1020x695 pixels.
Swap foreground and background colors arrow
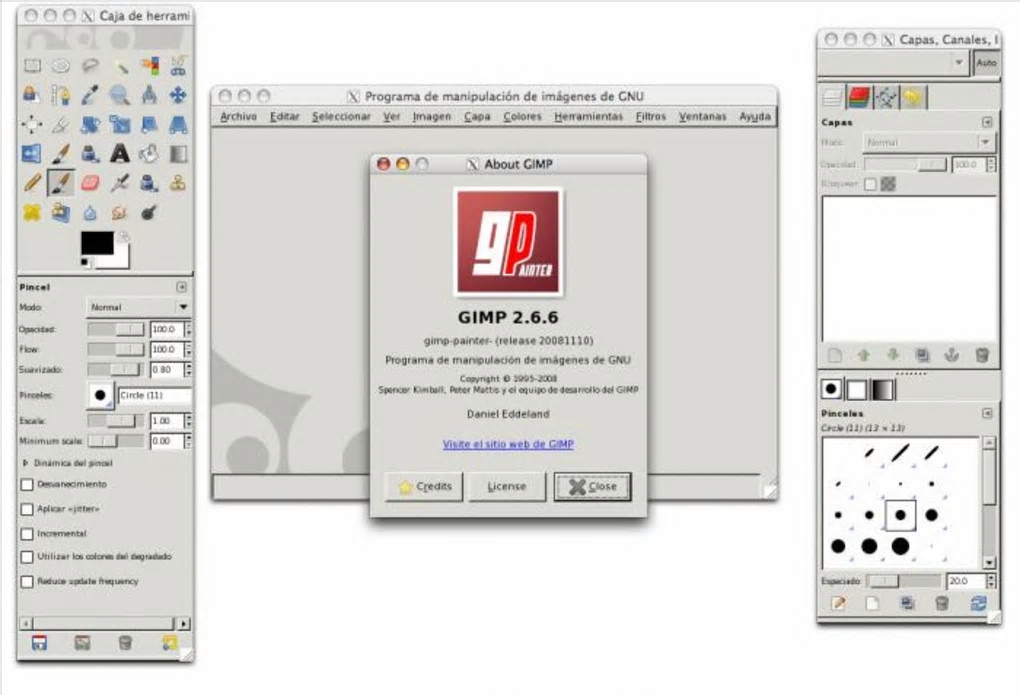pyautogui.click(x=124, y=236)
